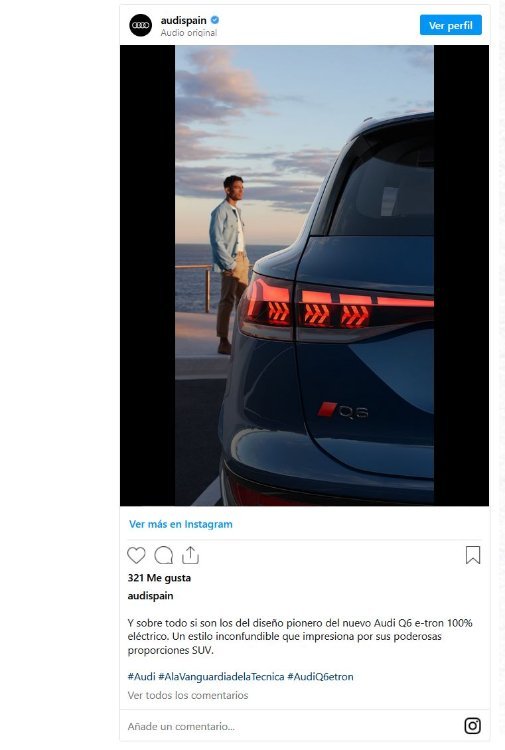Click the blue verified badge
Viewport: 505px width, 750px height.
coord(215,20)
